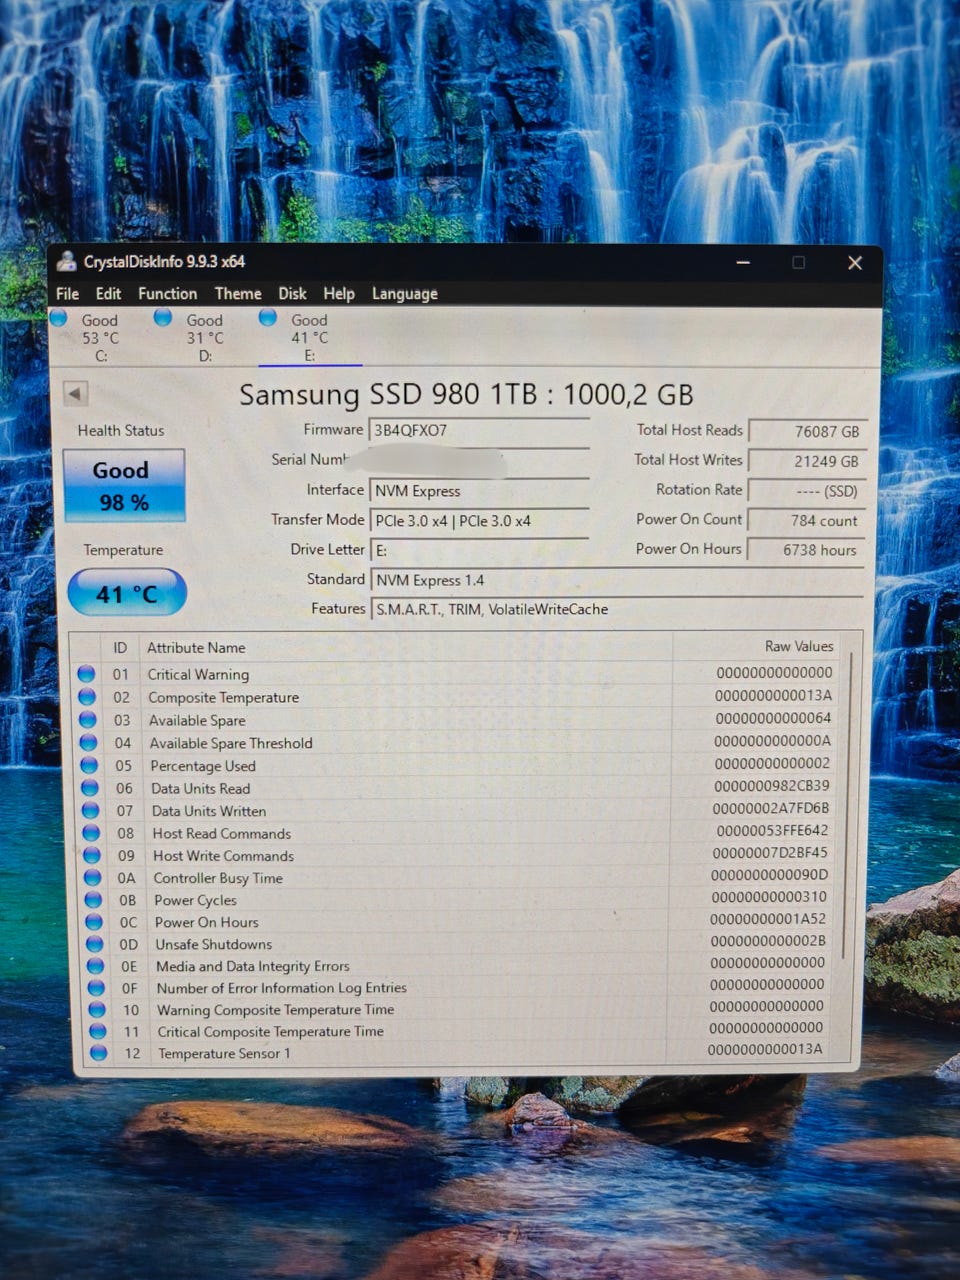Viewport: 960px width, 1280px height.
Task: Open the File menu
Action: pyautogui.click(x=67, y=294)
